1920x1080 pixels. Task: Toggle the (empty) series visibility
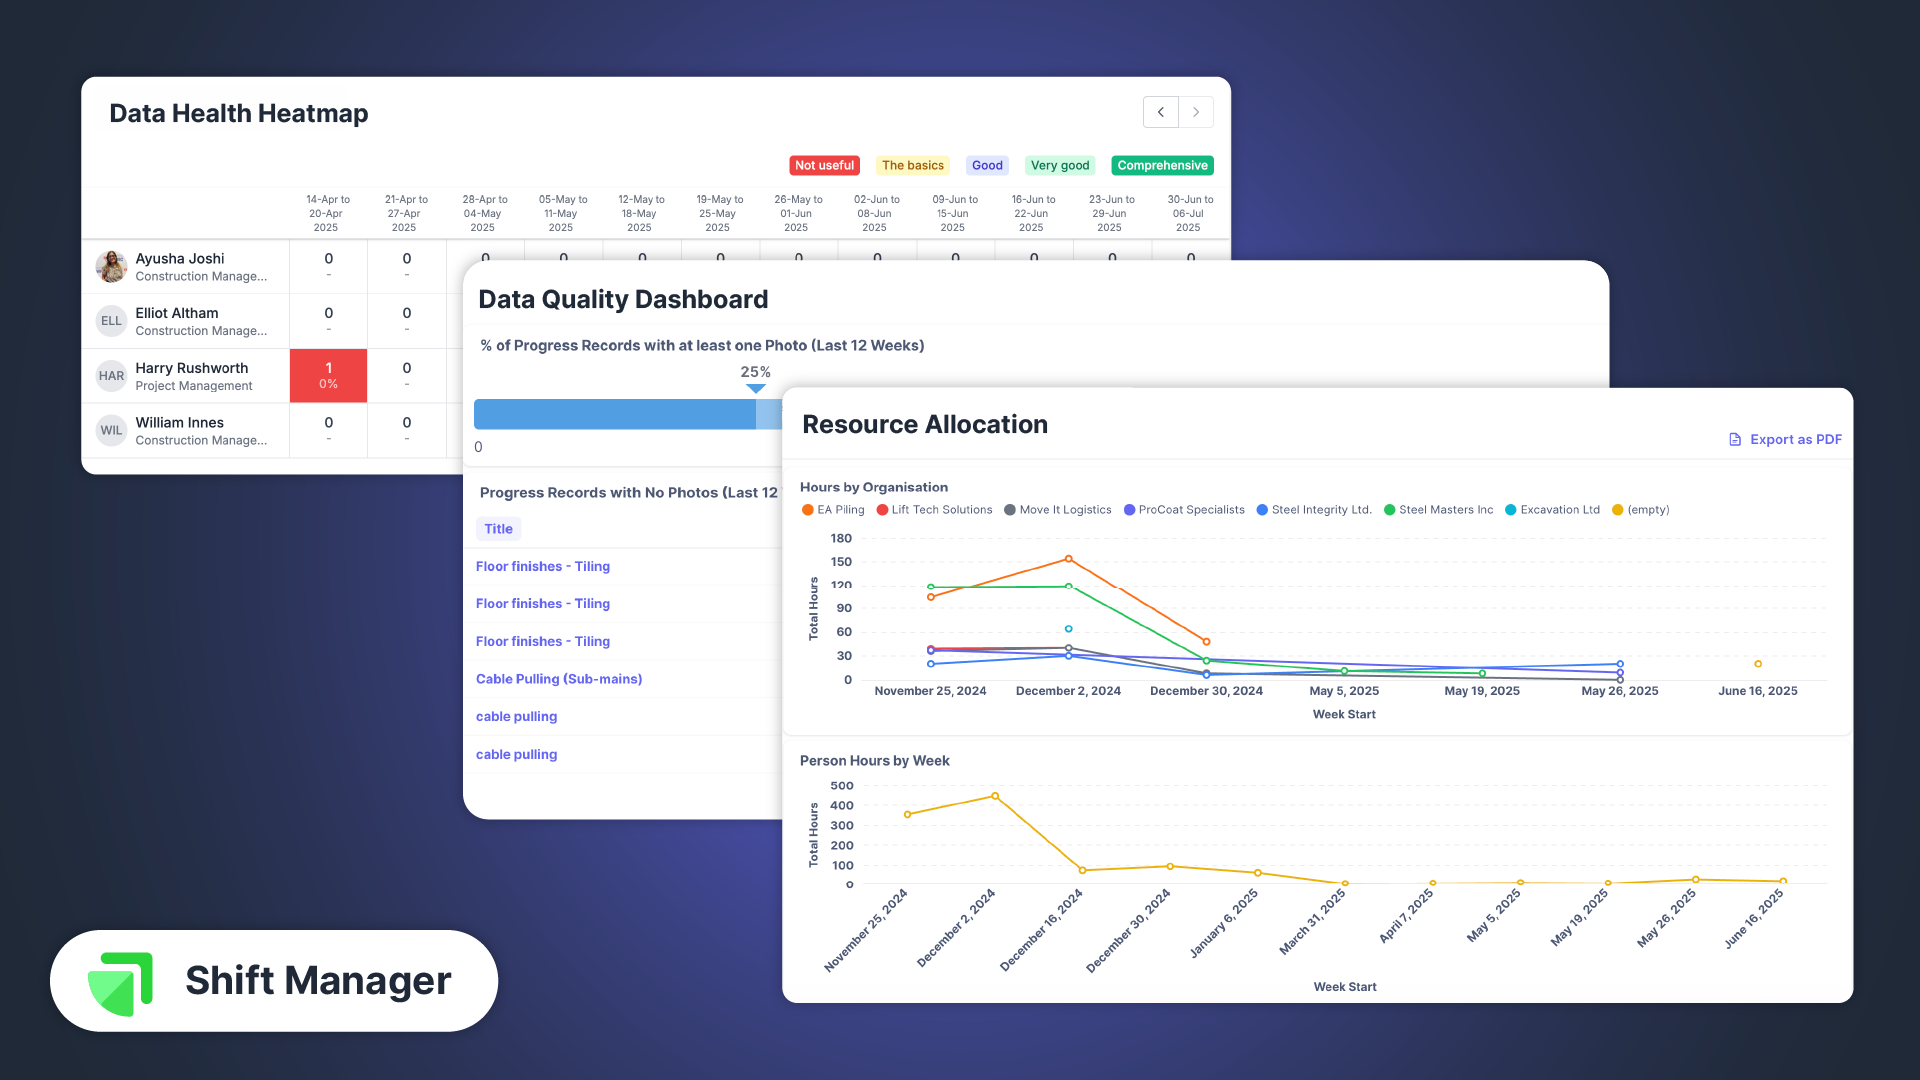(1641, 509)
